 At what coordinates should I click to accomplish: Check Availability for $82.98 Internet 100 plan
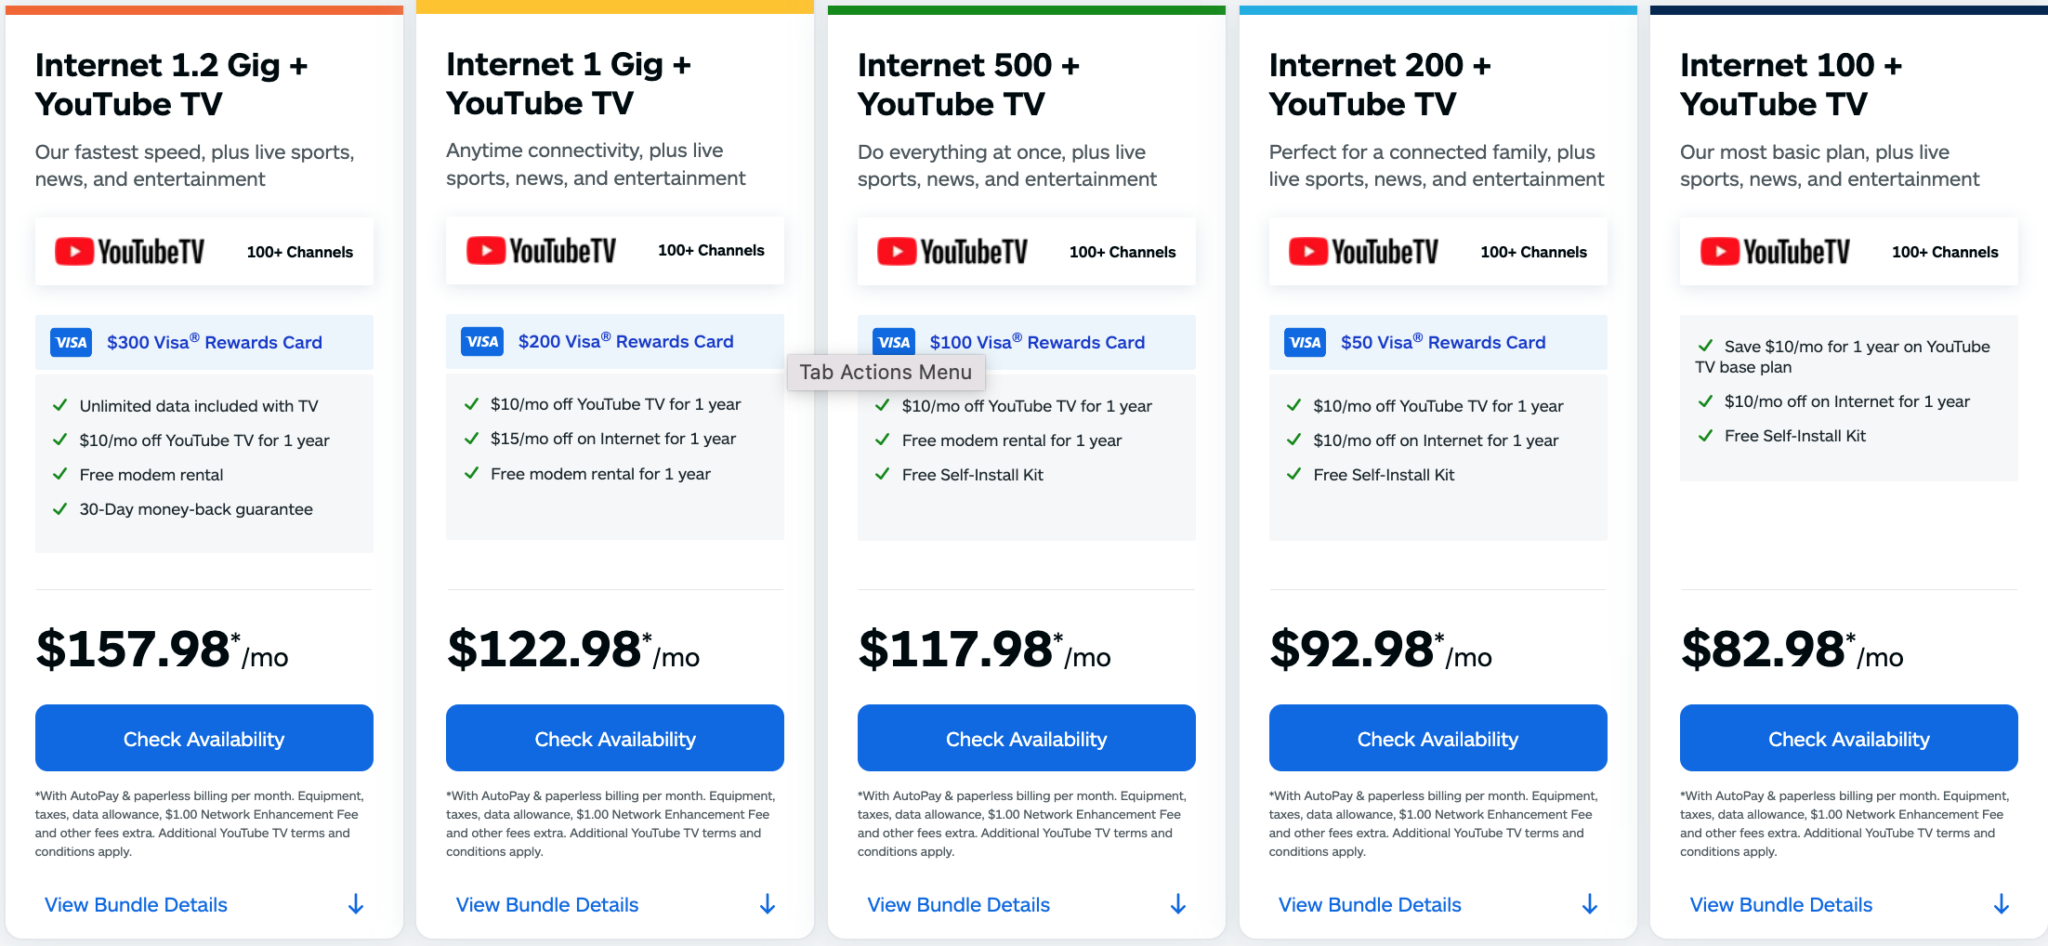[1848, 739]
